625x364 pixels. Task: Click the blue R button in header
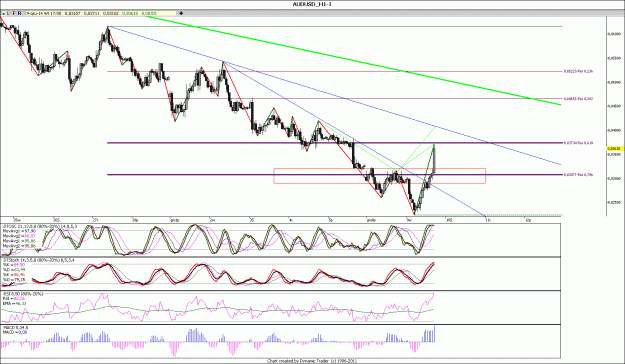(20, 13)
